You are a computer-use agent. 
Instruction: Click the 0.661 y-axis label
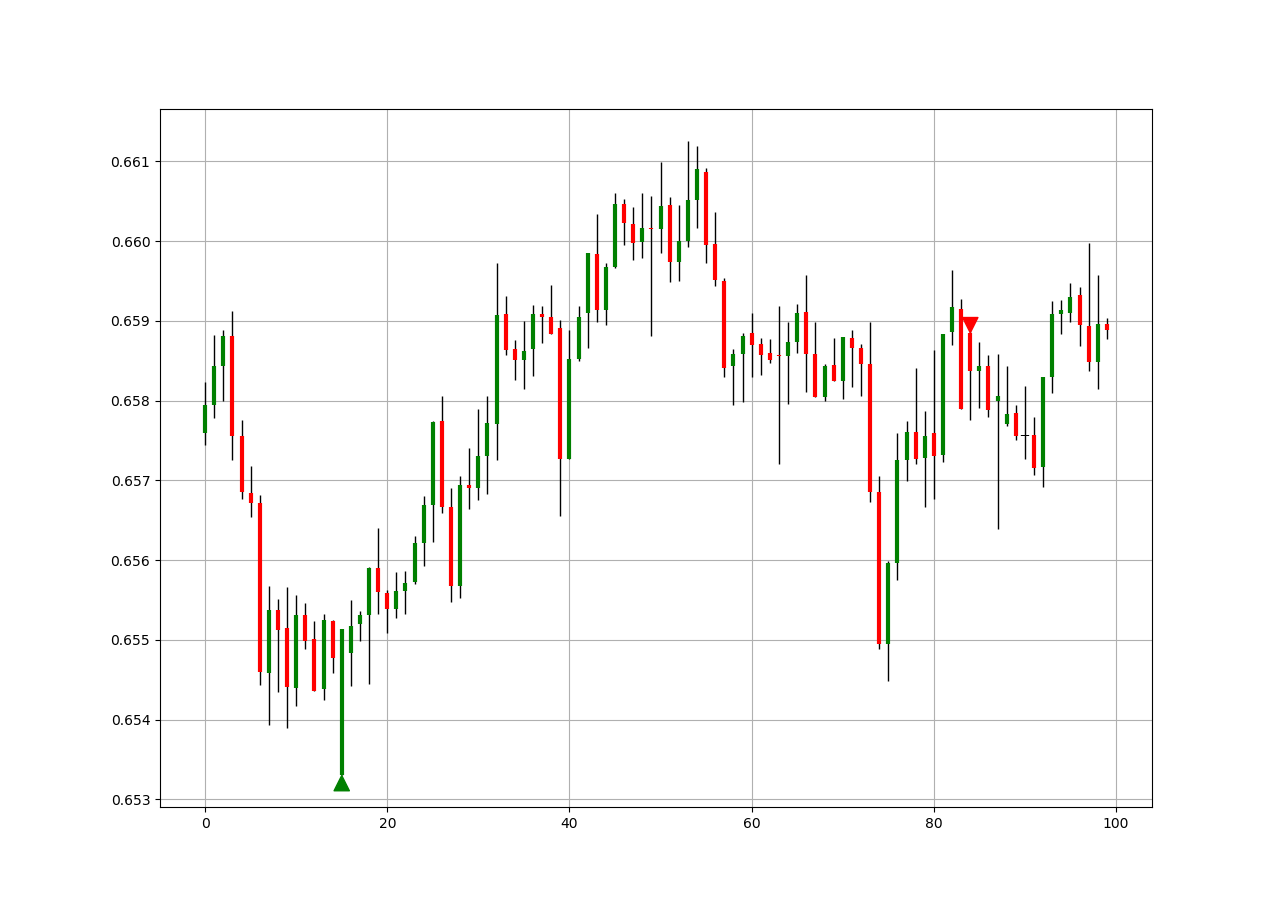pos(131,162)
